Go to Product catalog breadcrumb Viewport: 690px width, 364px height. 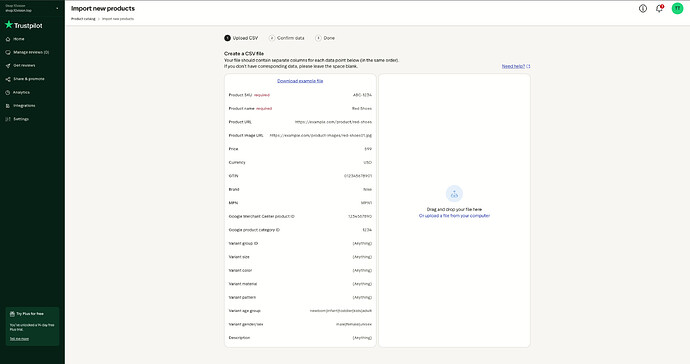(83, 19)
